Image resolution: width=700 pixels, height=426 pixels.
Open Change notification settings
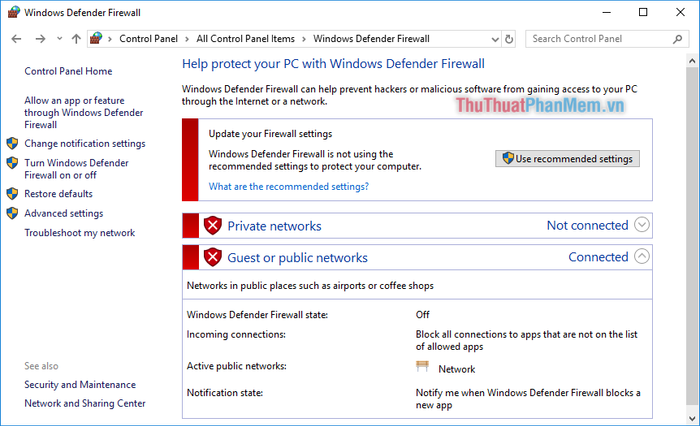click(x=85, y=143)
